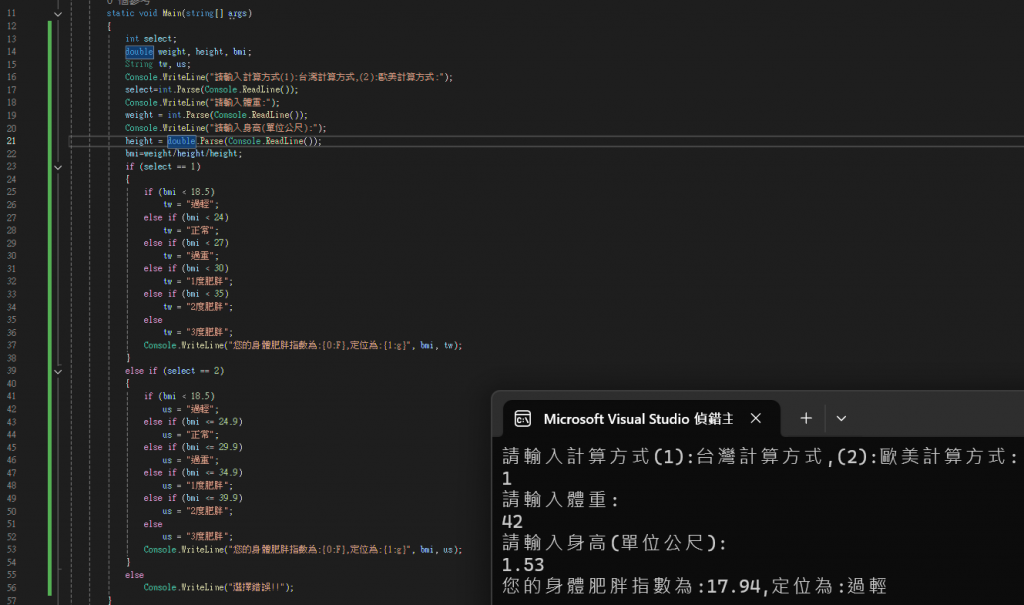Click 'else if (bmi <= 29.9)' condition
Viewport: 1024px width, 605px height.
click(x=193, y=447)
